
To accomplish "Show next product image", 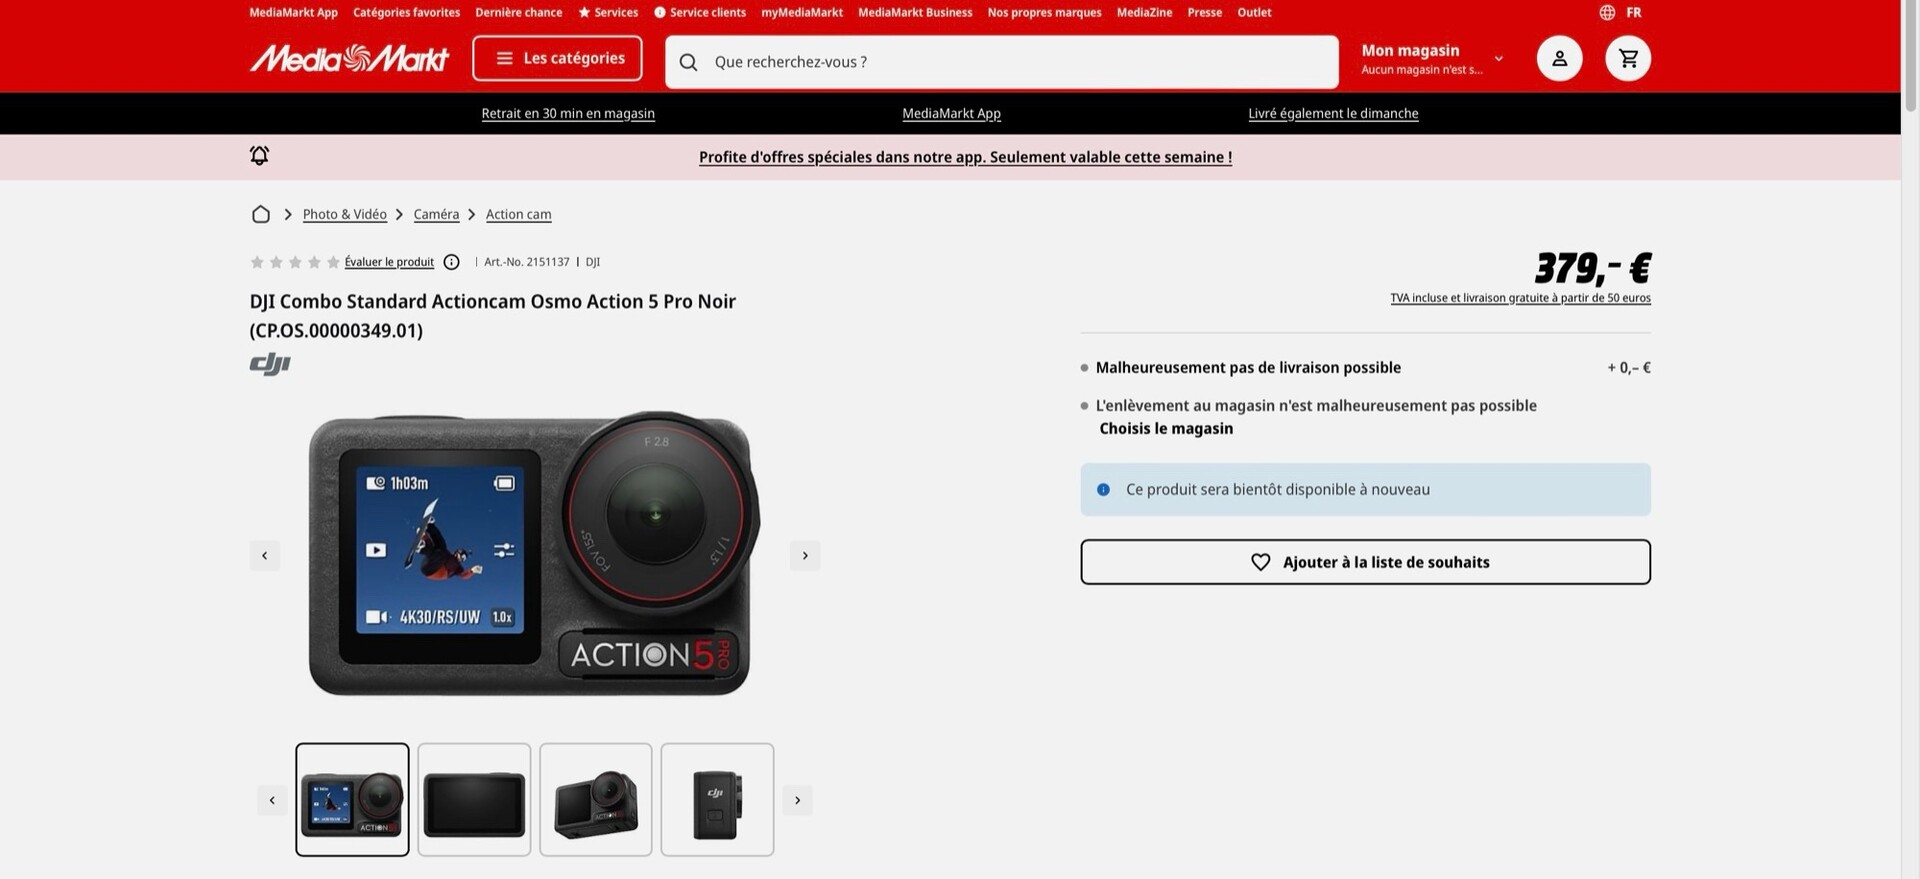I will click(x=805, y=555).
